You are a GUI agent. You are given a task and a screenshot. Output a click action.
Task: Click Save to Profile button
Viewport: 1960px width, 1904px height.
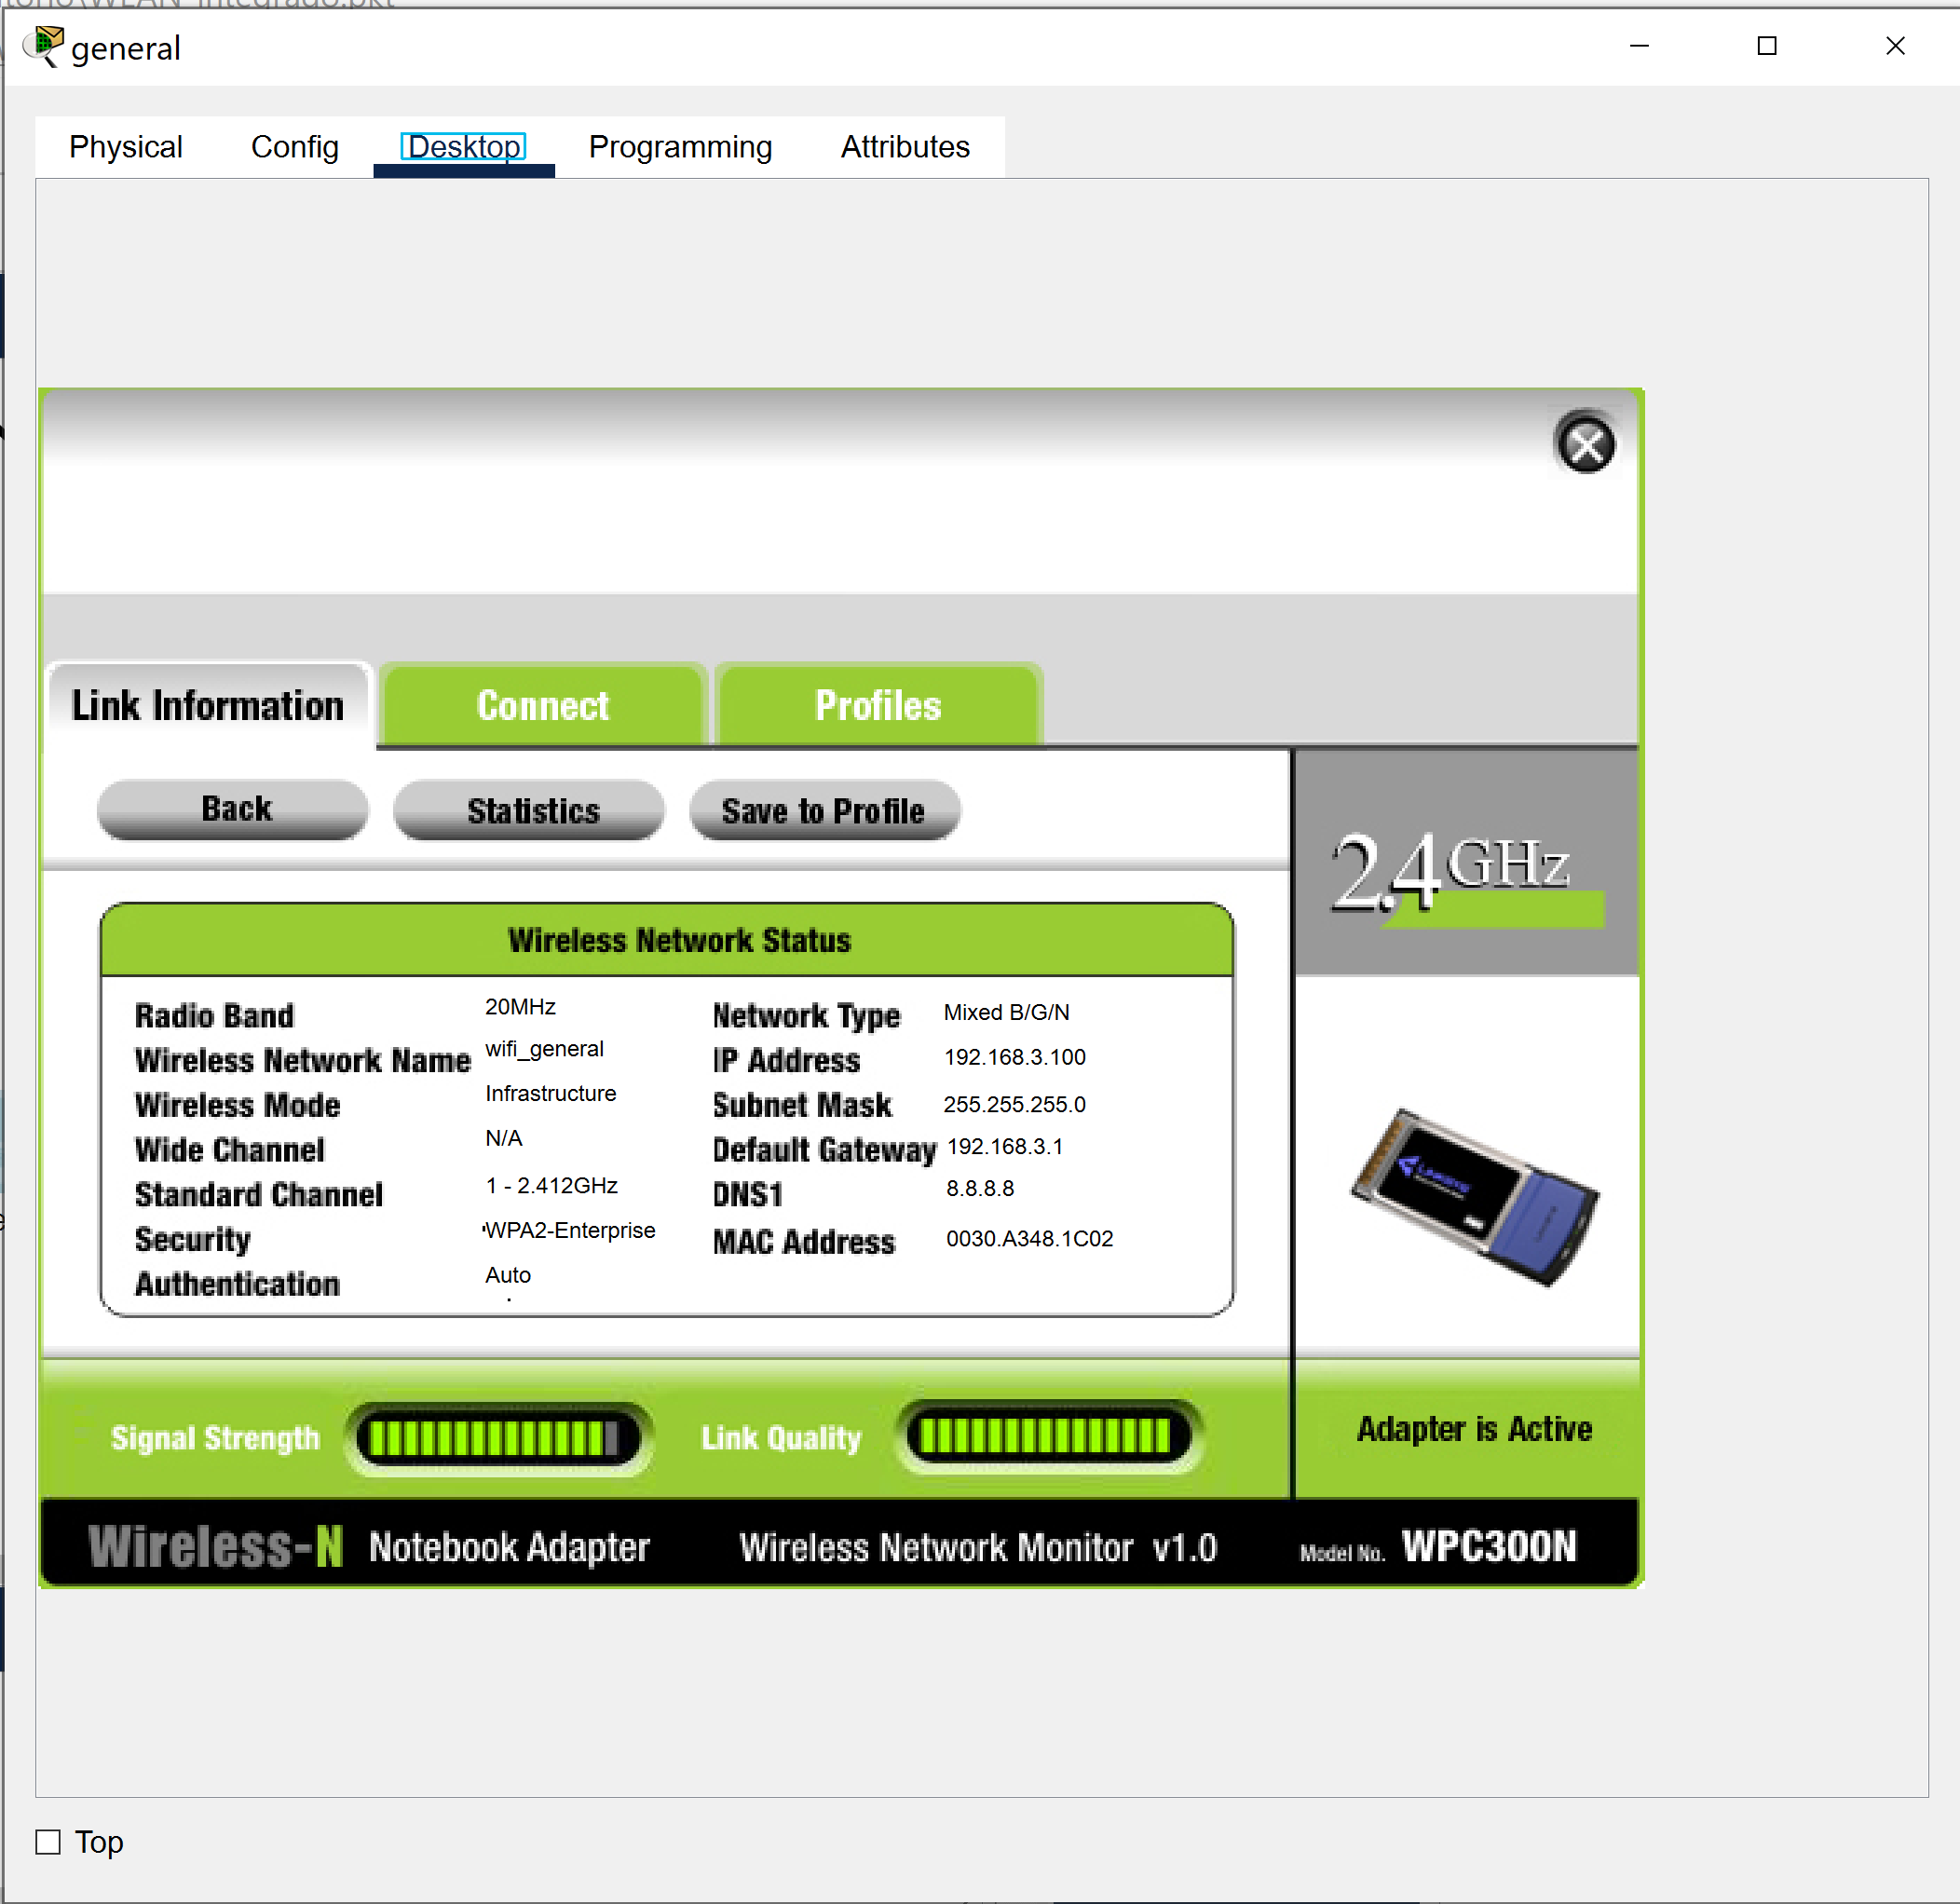pyautogui.click(x=823, y=810)
